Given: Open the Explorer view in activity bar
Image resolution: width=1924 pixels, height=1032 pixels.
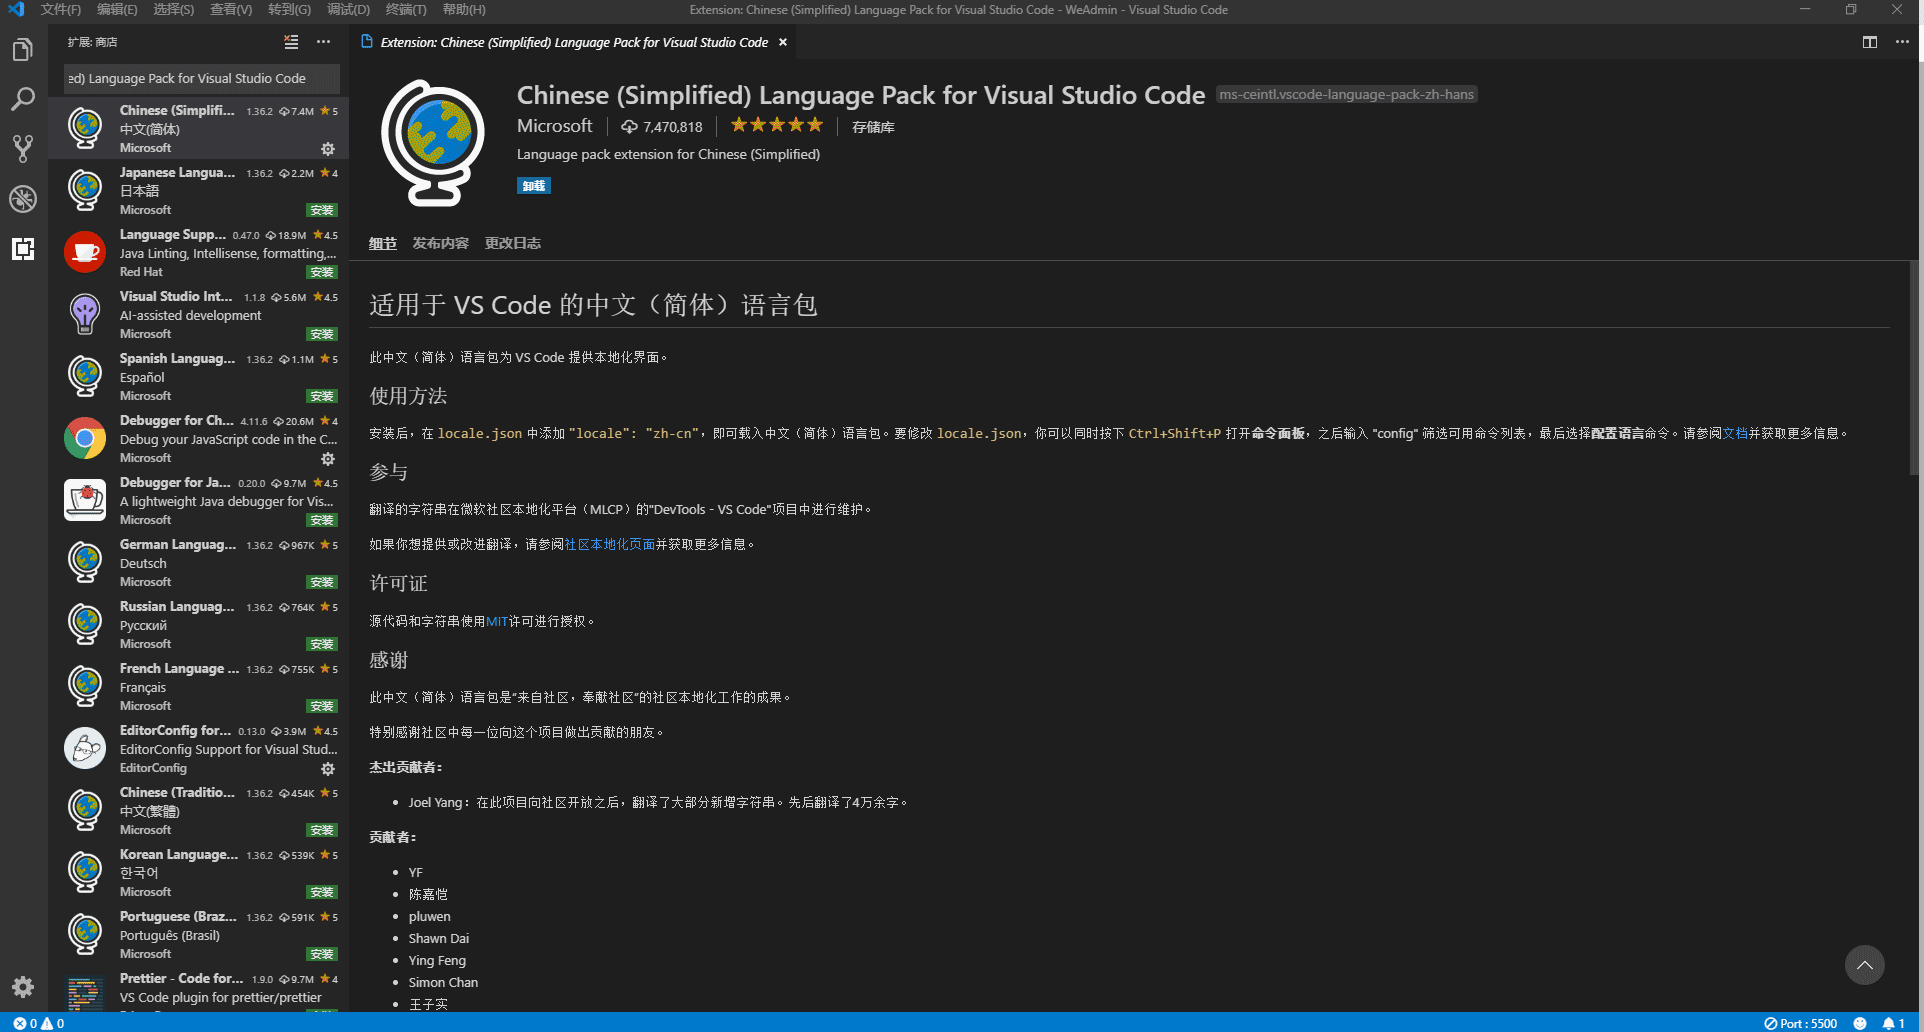Looking at the screenshot, I should (x=22, y=50).
